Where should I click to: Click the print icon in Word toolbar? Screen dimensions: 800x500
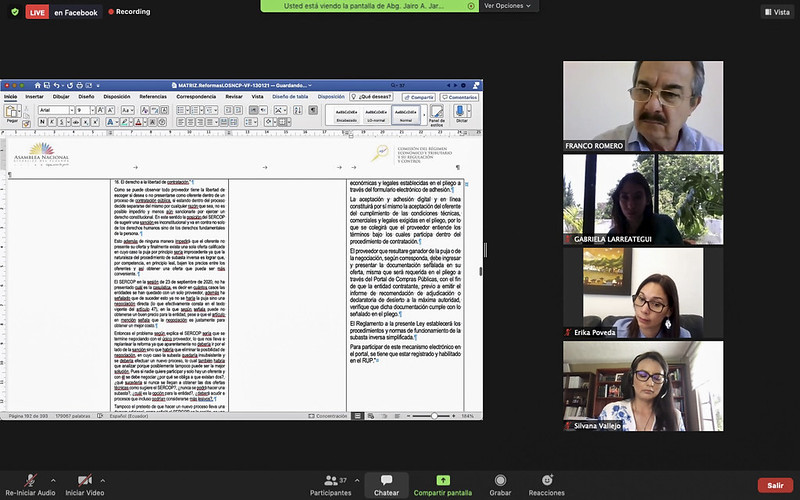point(79,85)
